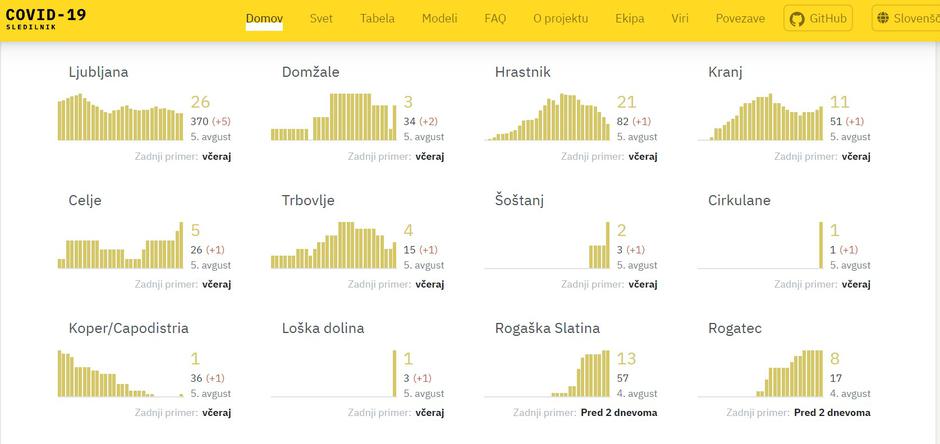Screen dimensions: 940x444
Task: Open the FAQ page
Action: [x=495, y=19]
